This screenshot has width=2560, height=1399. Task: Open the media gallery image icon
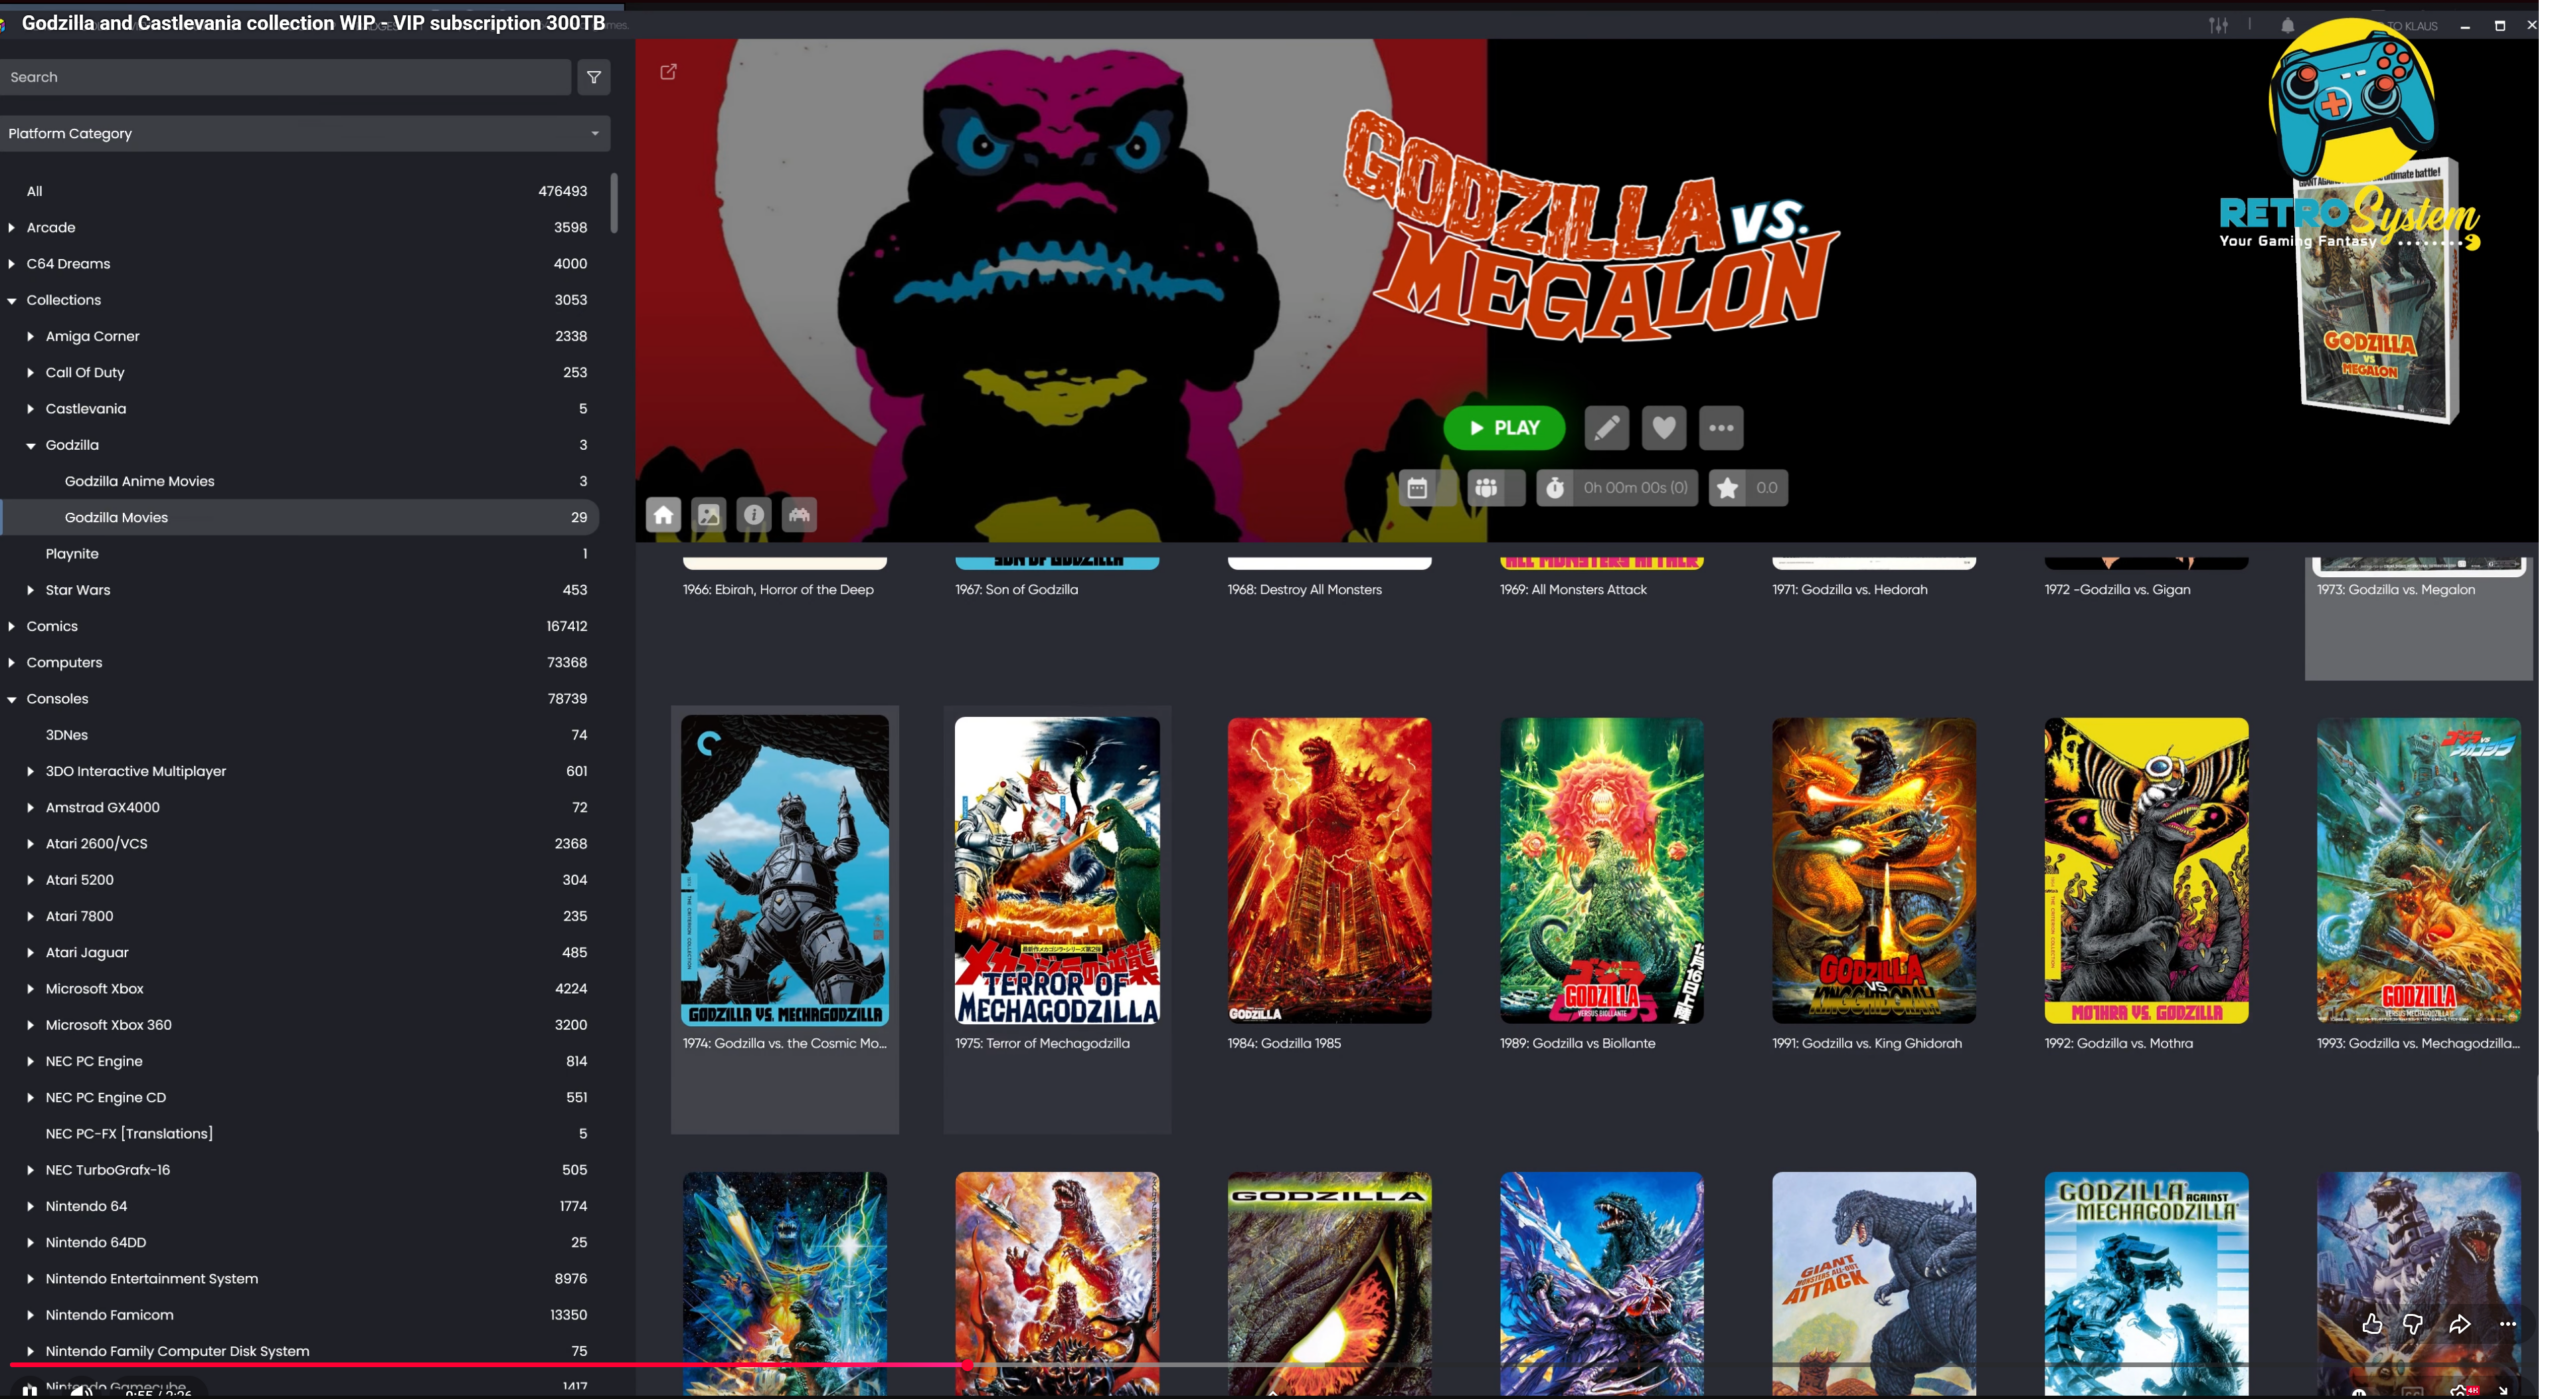708,515
